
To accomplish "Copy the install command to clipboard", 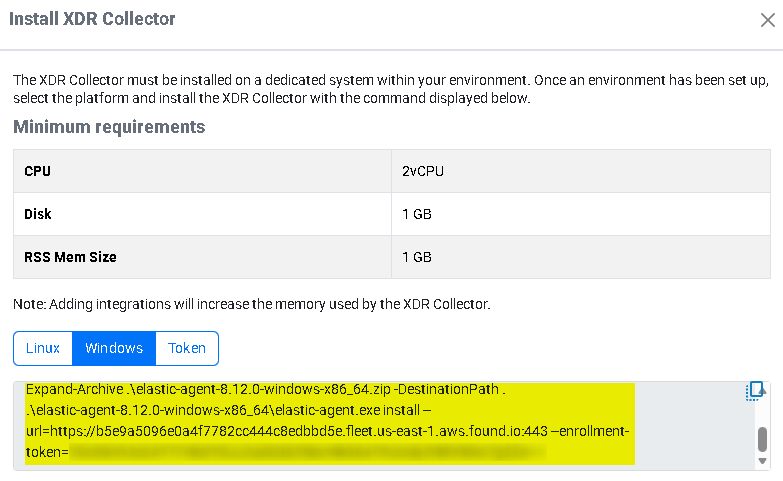I will (755, 391).
